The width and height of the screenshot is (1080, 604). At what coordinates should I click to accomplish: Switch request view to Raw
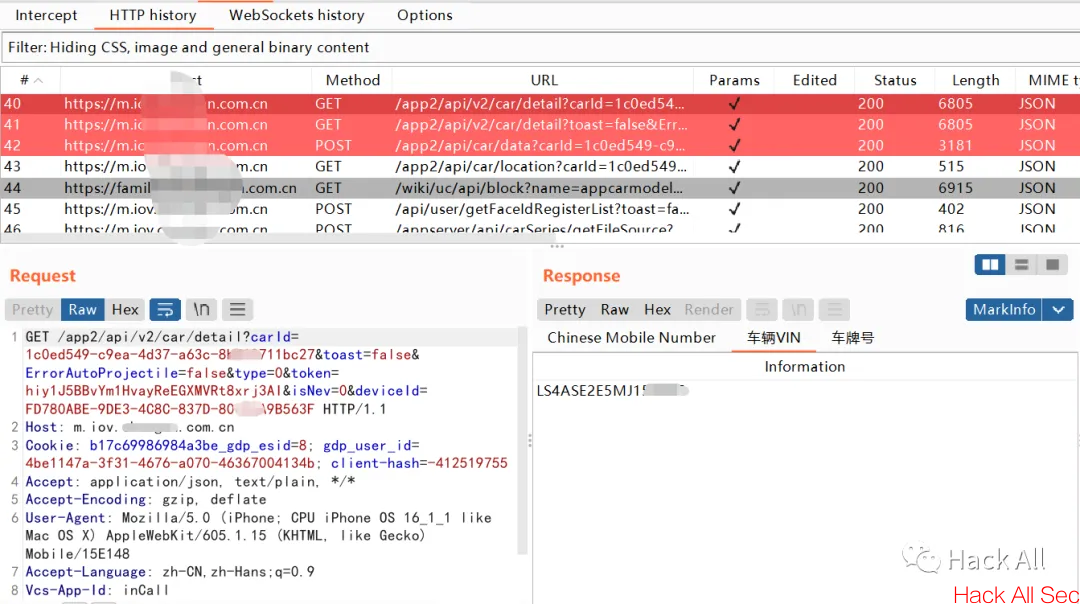click(x=83, y=310)
